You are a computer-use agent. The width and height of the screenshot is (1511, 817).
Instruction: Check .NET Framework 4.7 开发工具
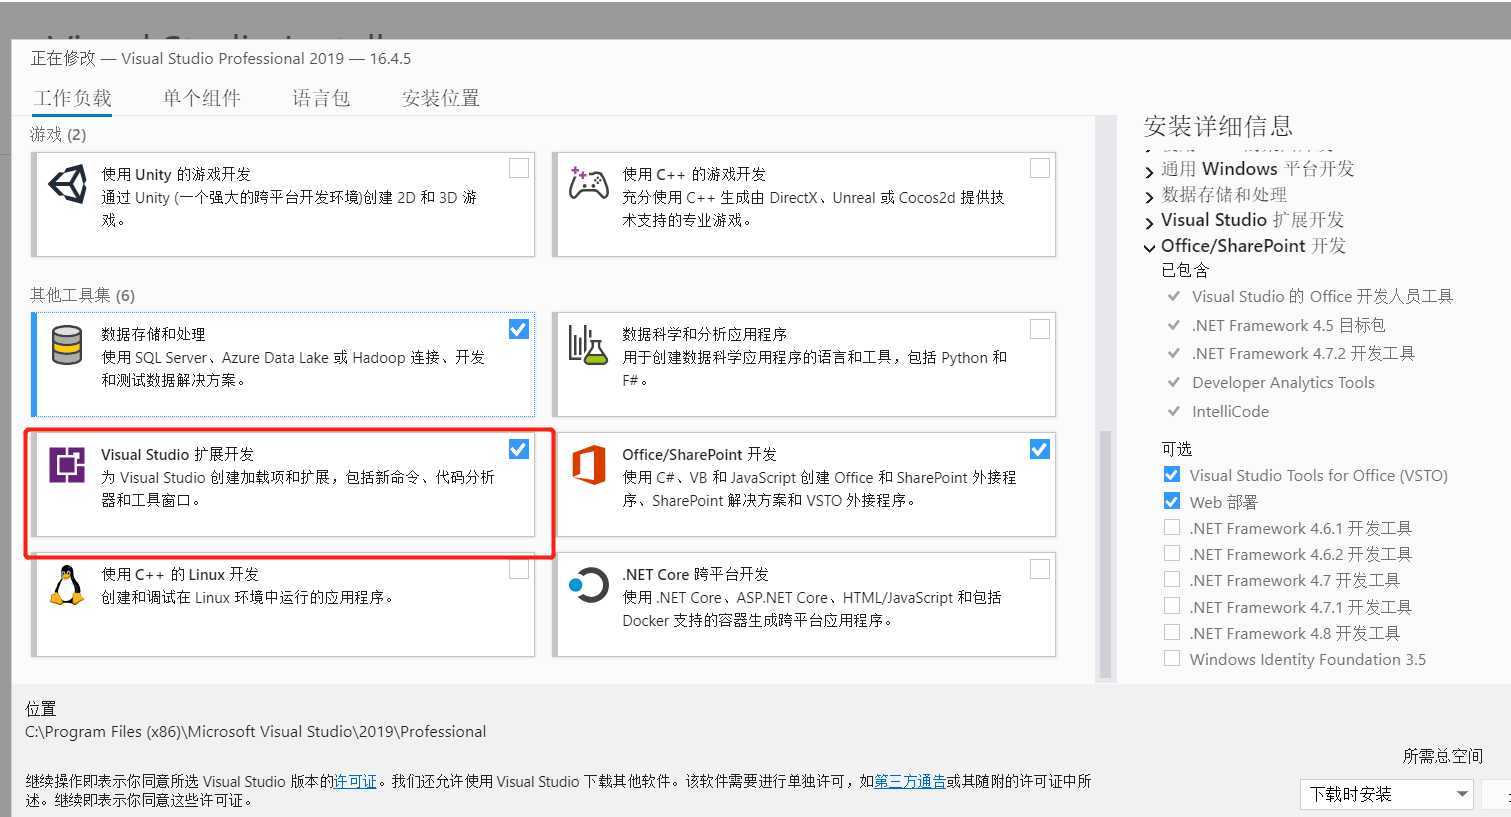point(1172,580)
